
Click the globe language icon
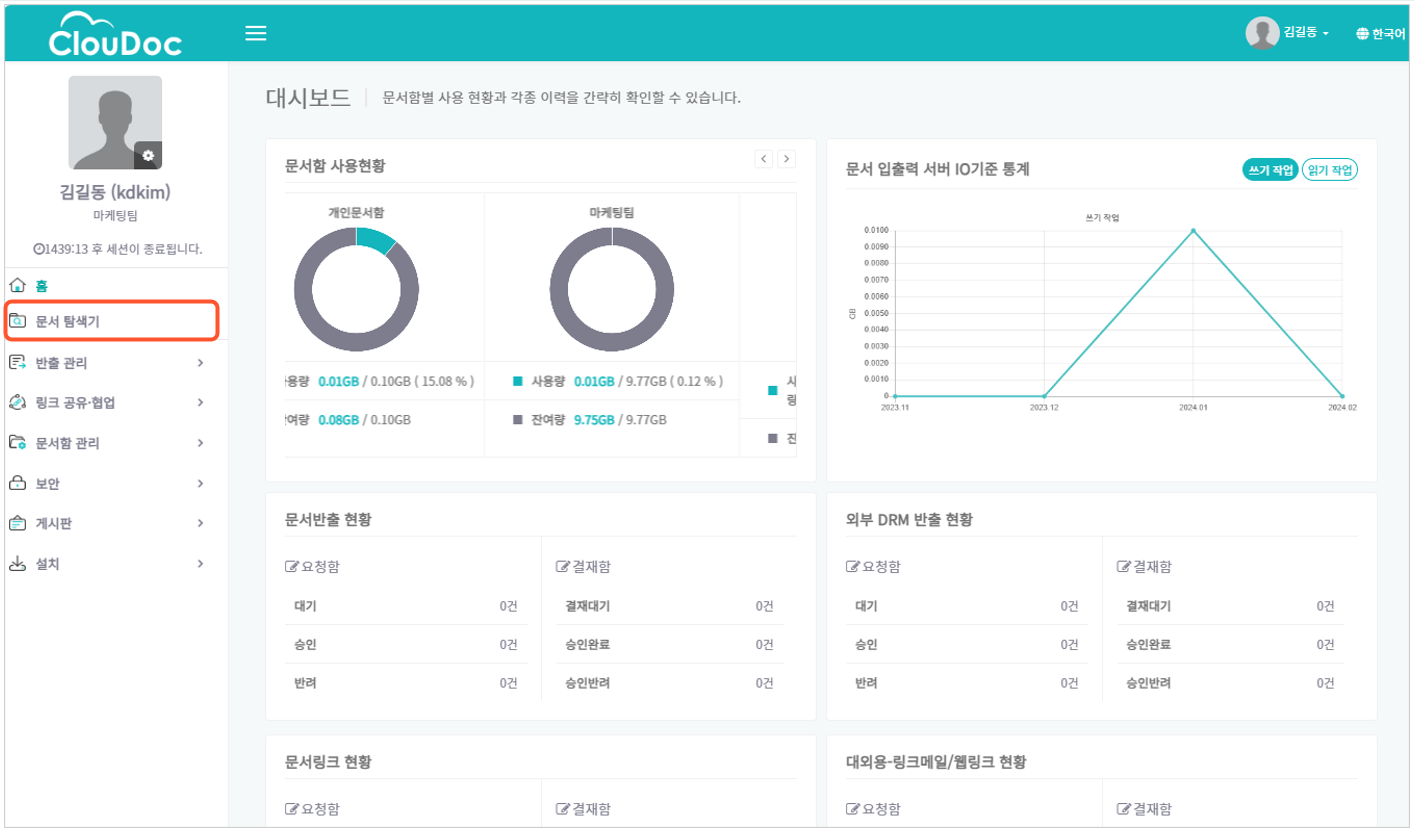click(1362, 34)
